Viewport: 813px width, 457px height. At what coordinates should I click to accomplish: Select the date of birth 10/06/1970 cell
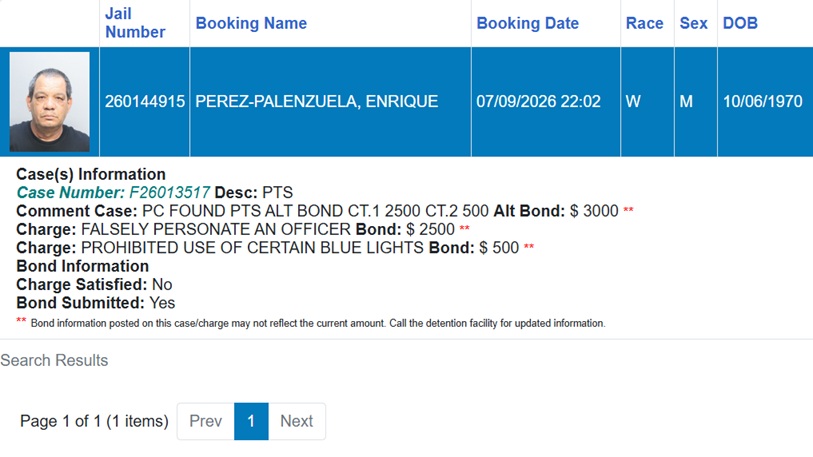765,101
